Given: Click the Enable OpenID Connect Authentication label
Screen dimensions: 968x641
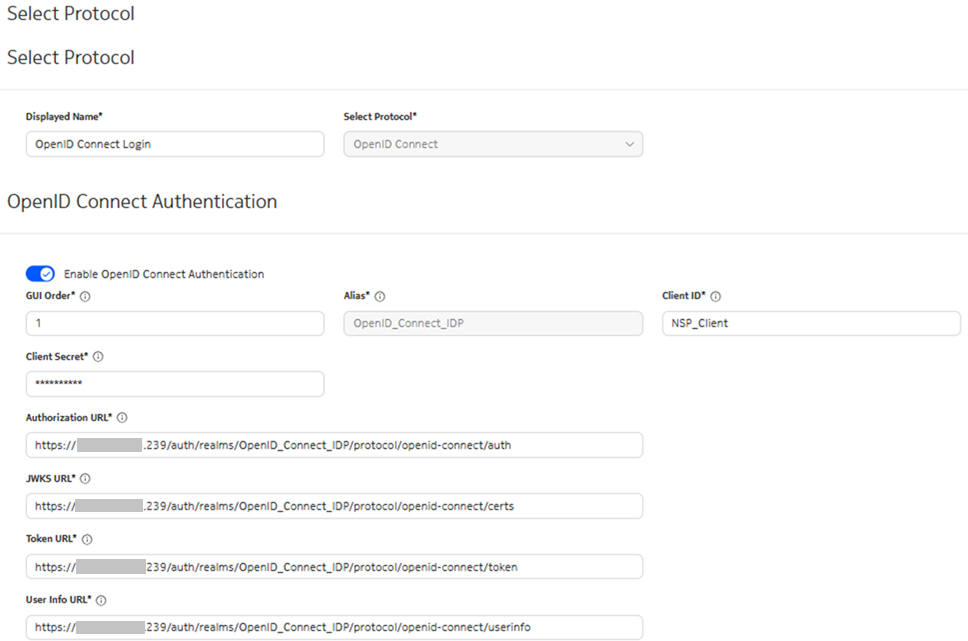Looking at the screenshot, I should [x=164, y=274].
